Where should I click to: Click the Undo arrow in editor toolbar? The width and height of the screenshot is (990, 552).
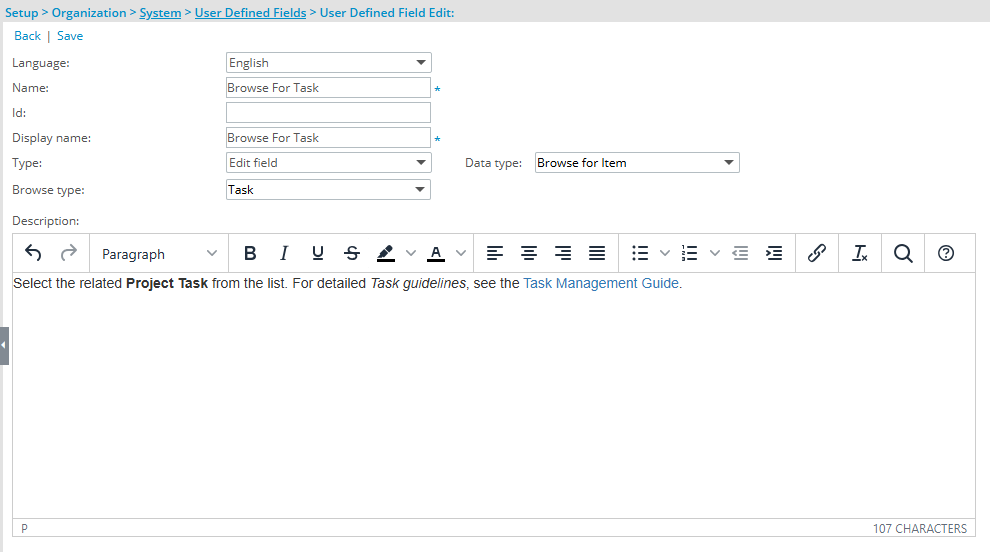click(x=33, y=254)
